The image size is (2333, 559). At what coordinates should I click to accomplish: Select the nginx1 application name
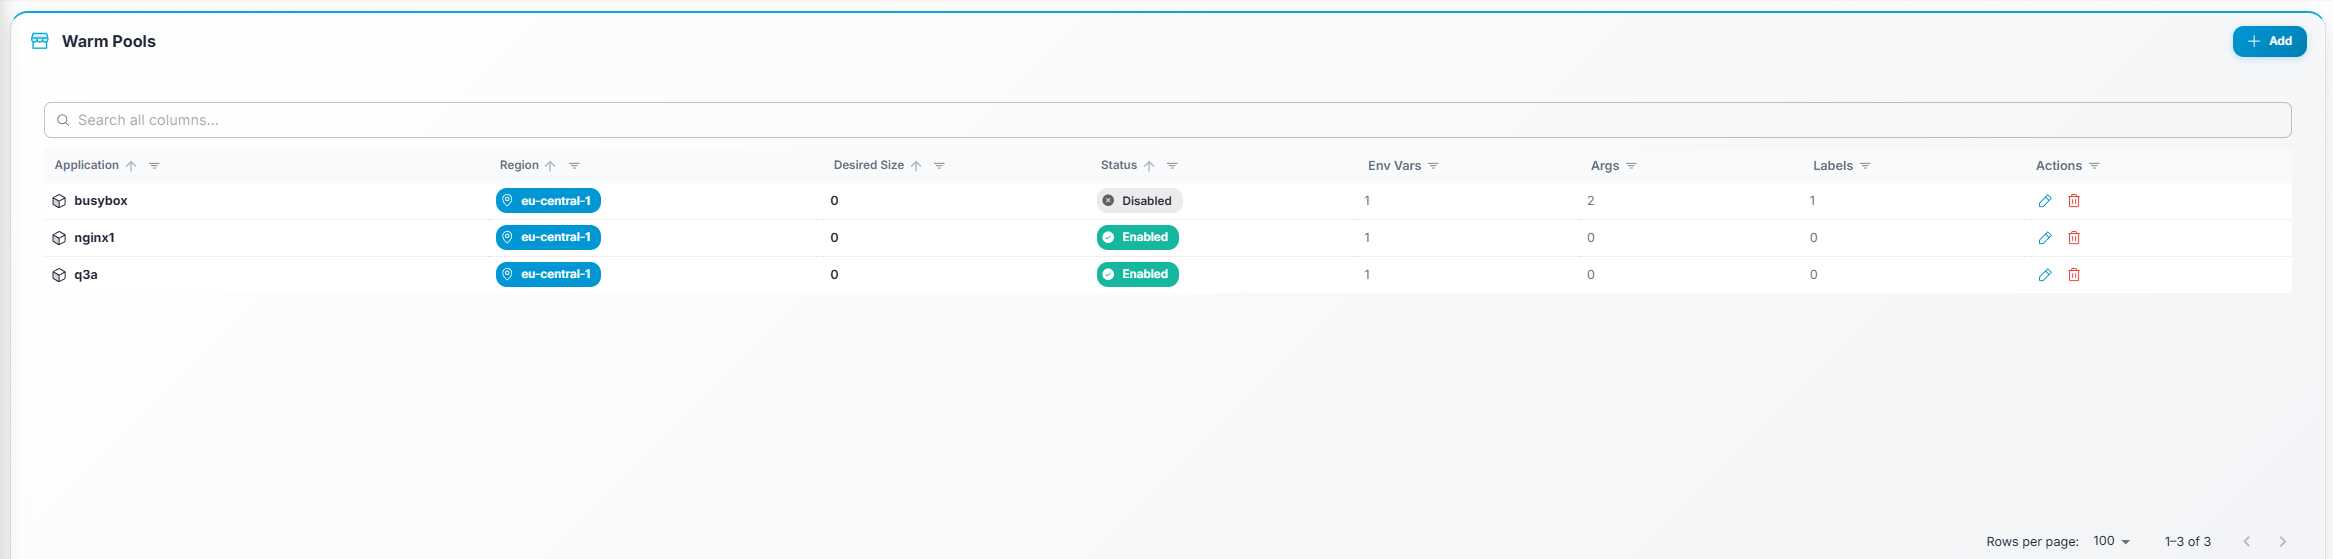(x=94, y=238)
